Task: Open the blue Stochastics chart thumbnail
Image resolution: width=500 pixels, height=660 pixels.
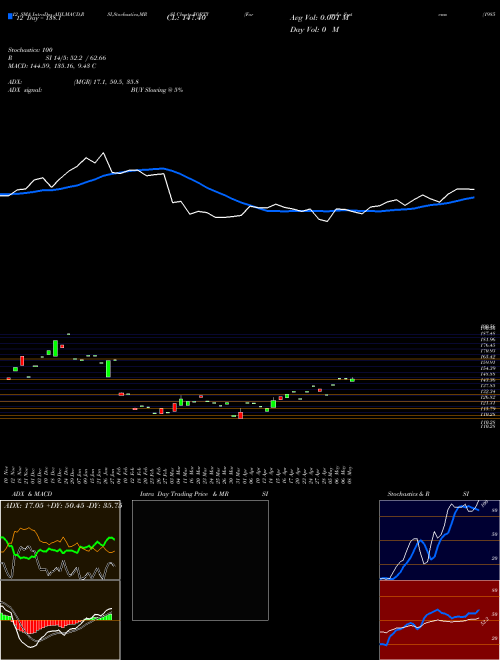Action: (x=439, y=540)
